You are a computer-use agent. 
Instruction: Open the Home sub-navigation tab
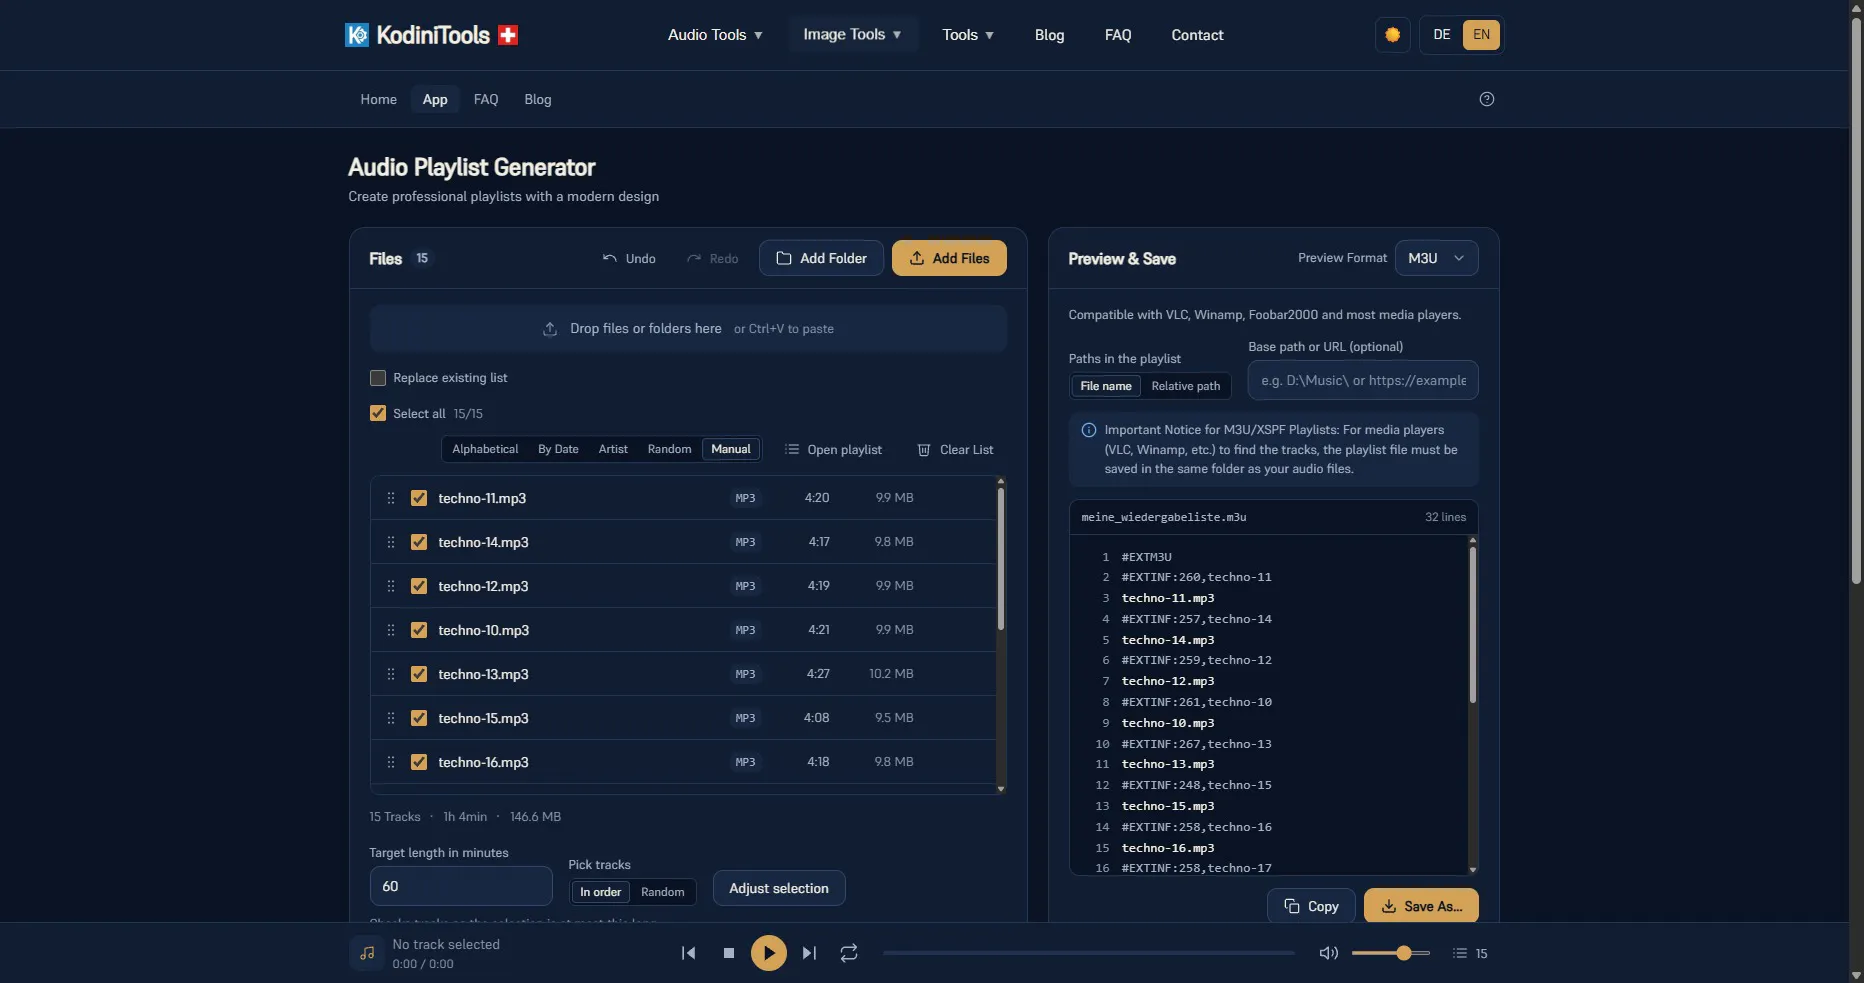(x=378, y=99)
